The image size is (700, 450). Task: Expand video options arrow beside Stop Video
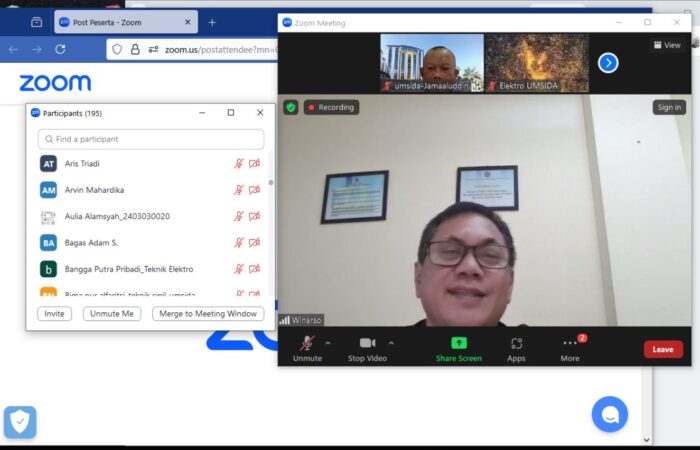[392, 343]
